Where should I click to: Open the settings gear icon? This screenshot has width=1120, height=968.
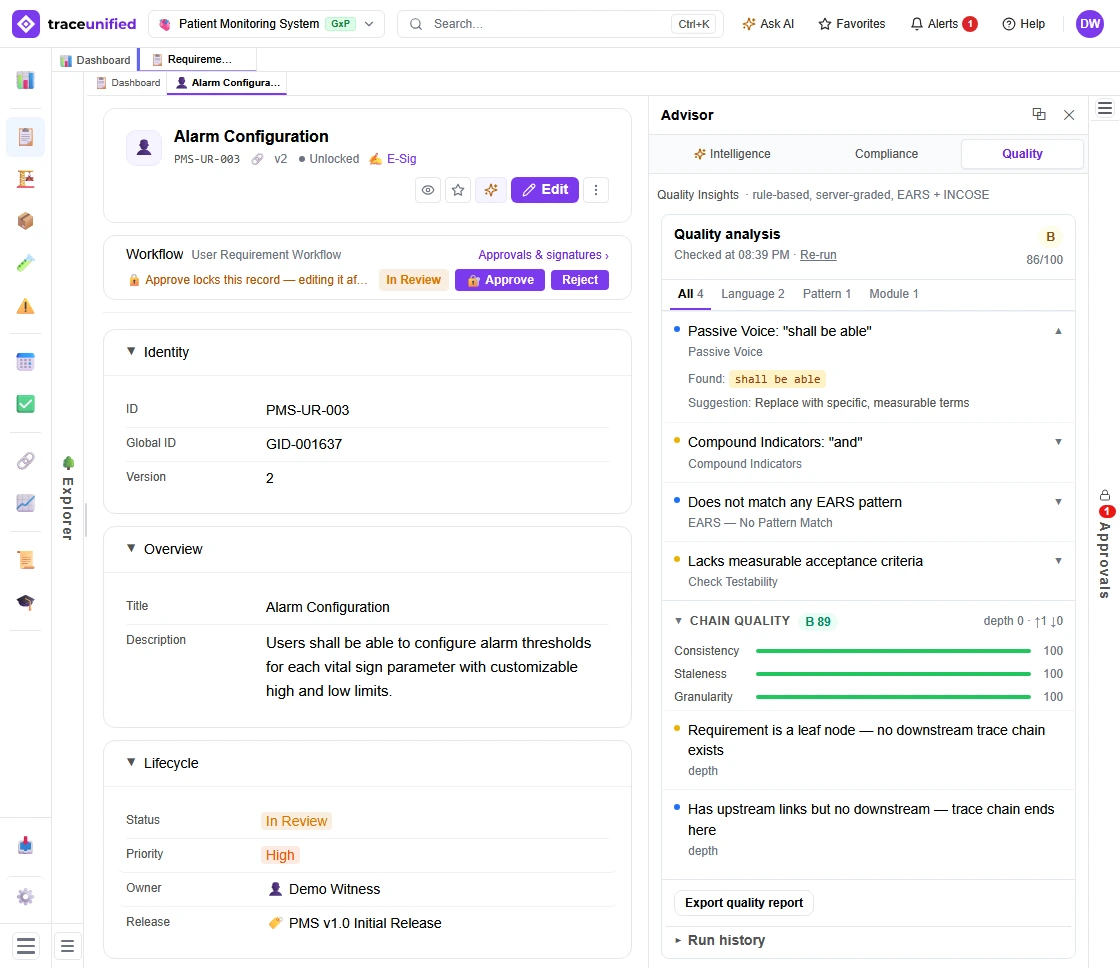tap(25, 897)
